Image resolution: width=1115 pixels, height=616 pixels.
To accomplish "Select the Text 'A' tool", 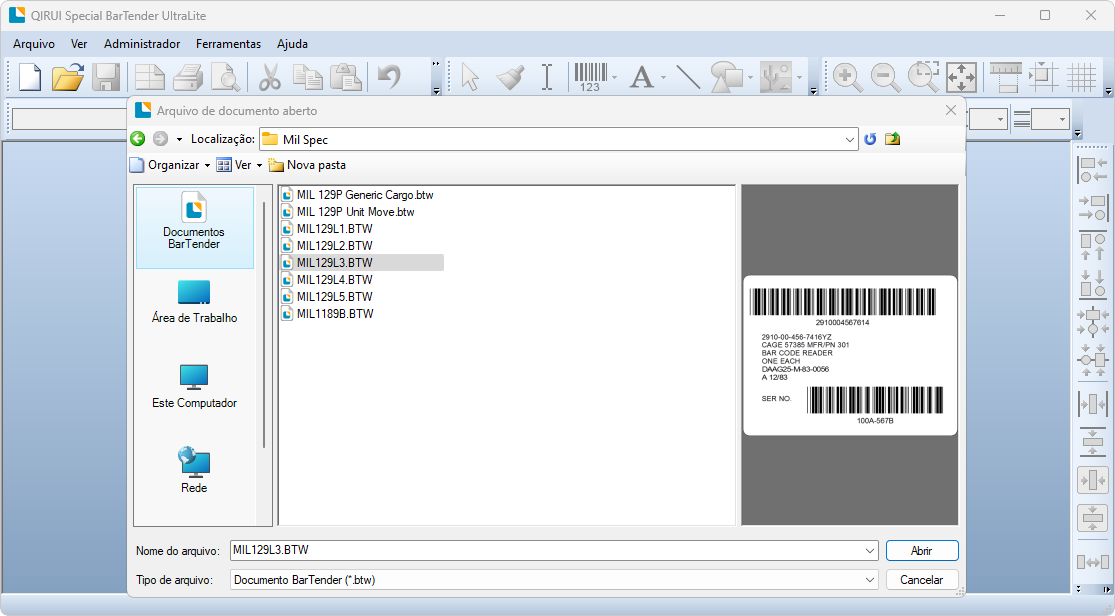I will pos(641,77).
